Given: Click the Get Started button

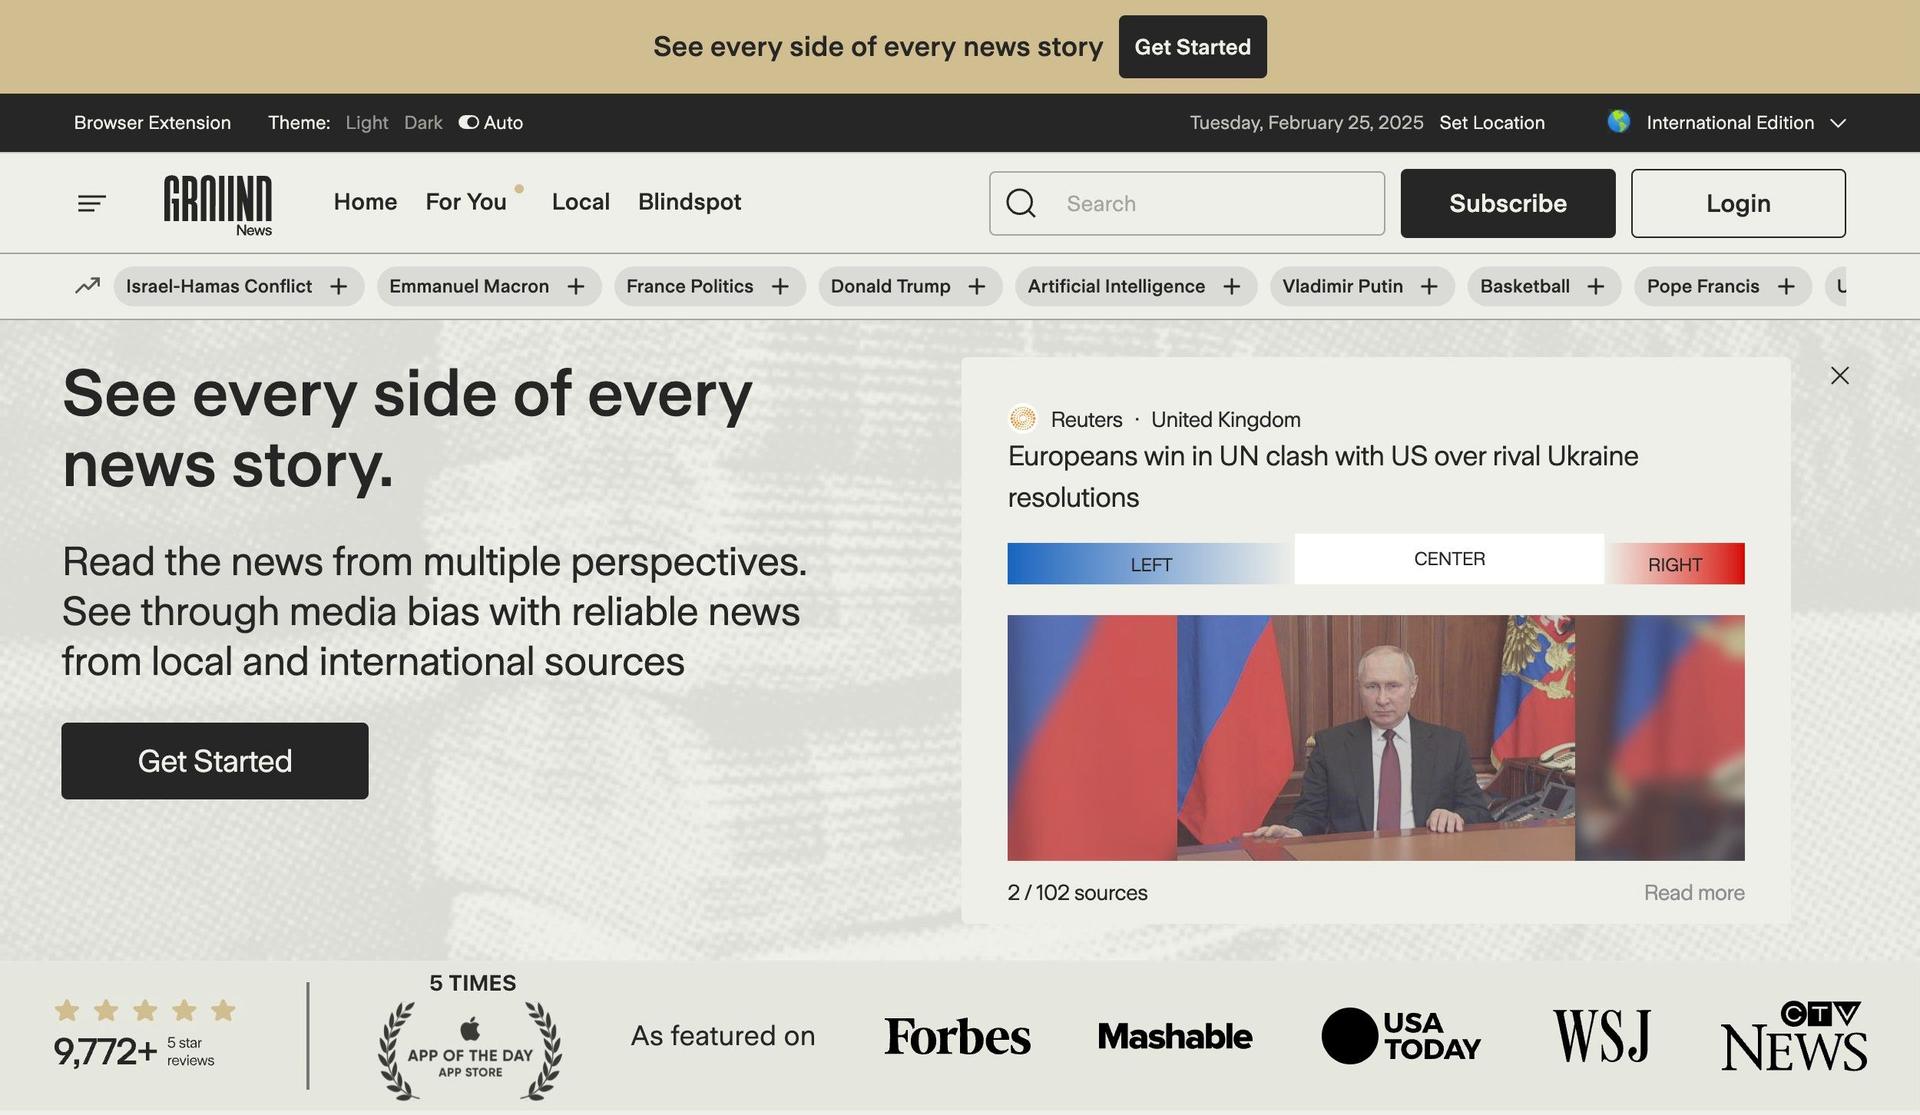Looking at the screenshot, I should 214,761.
